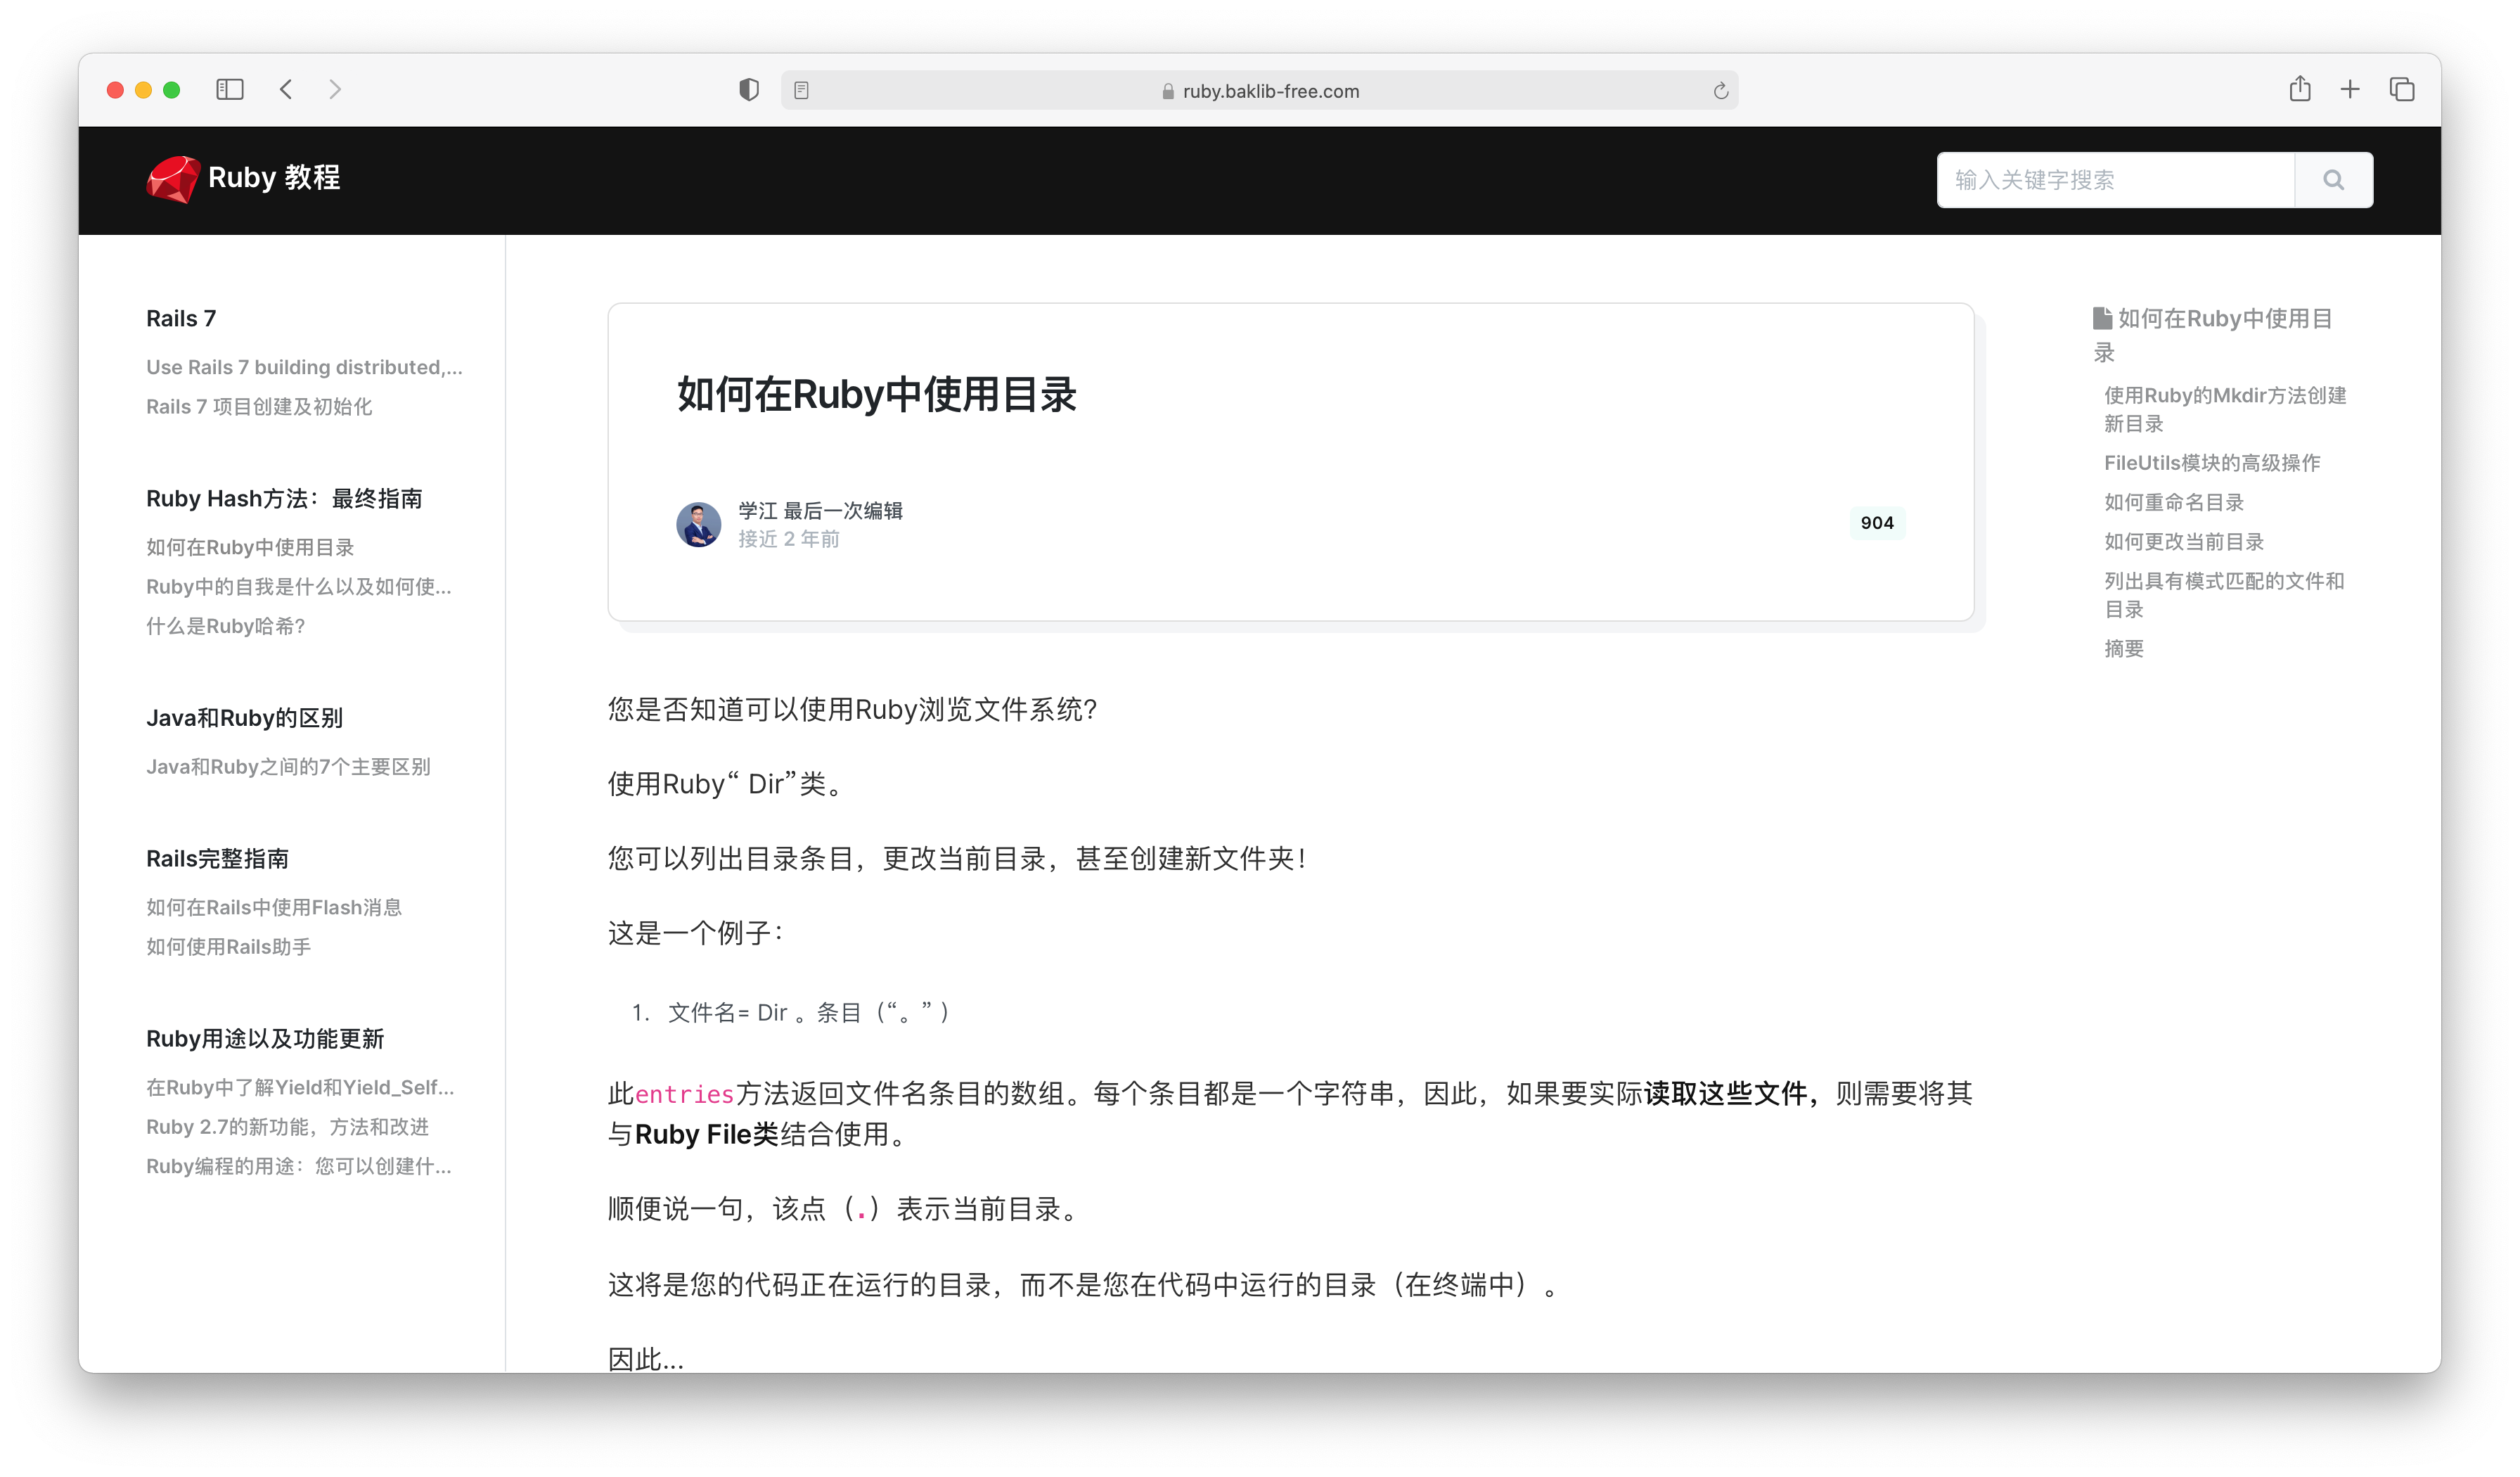Open 在Ruby中了解Yield和Yield_Self article
This screenshot has width=2520, height=1477.
(300, 1087)
